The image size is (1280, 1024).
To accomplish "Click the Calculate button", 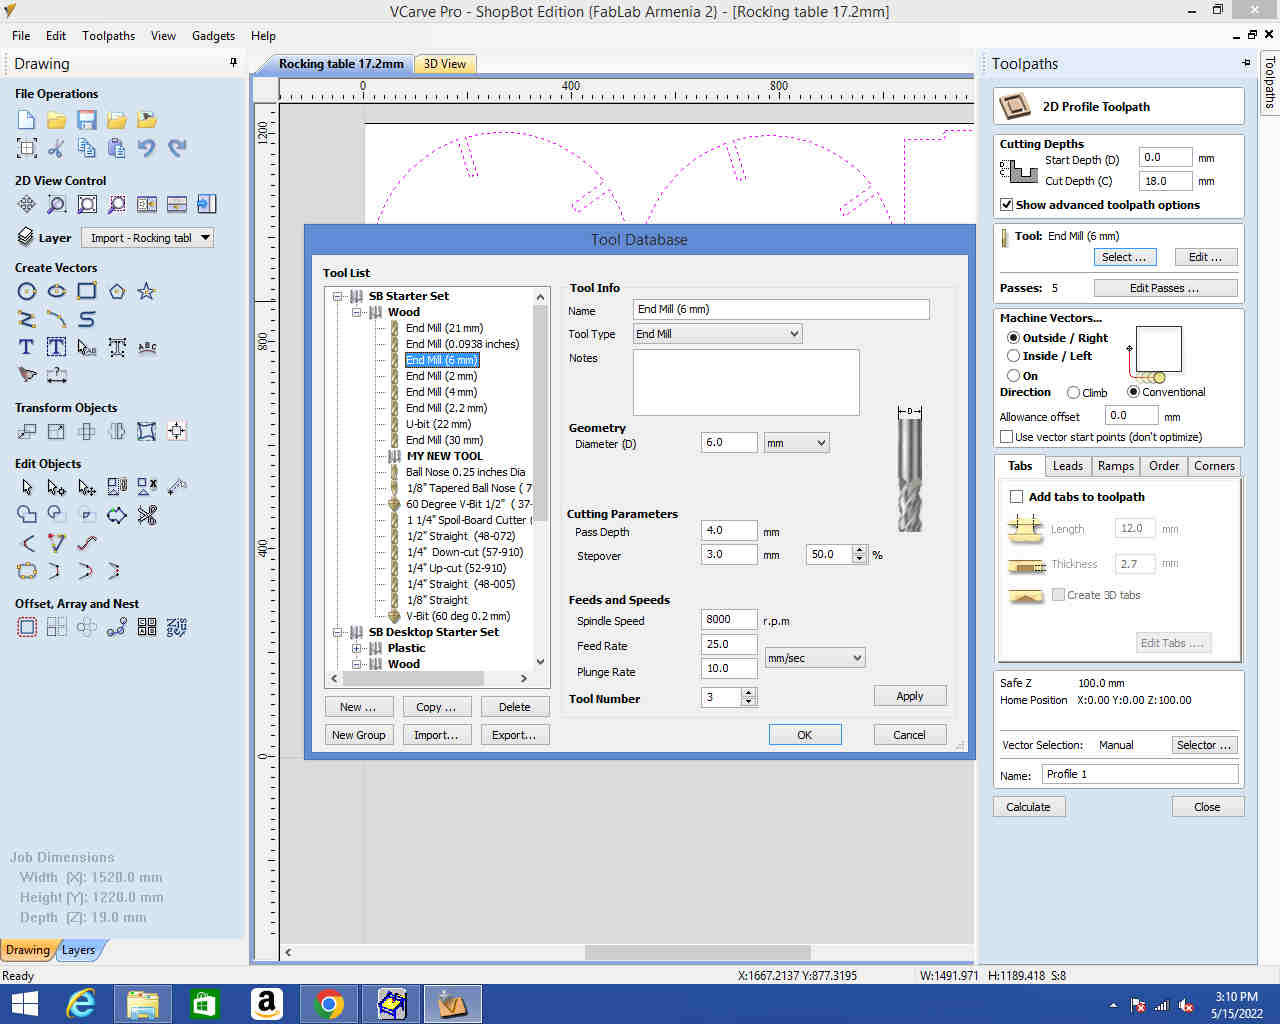I will point(1028,807).
